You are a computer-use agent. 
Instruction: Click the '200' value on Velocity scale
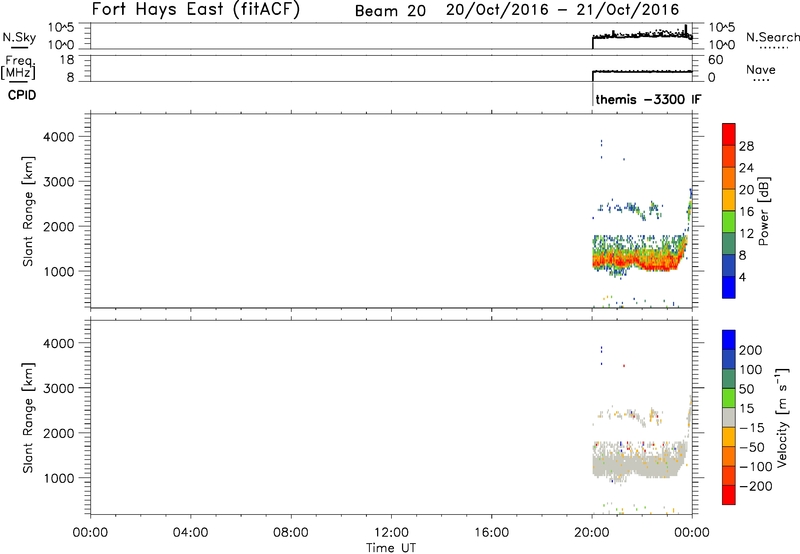(751, 350)
